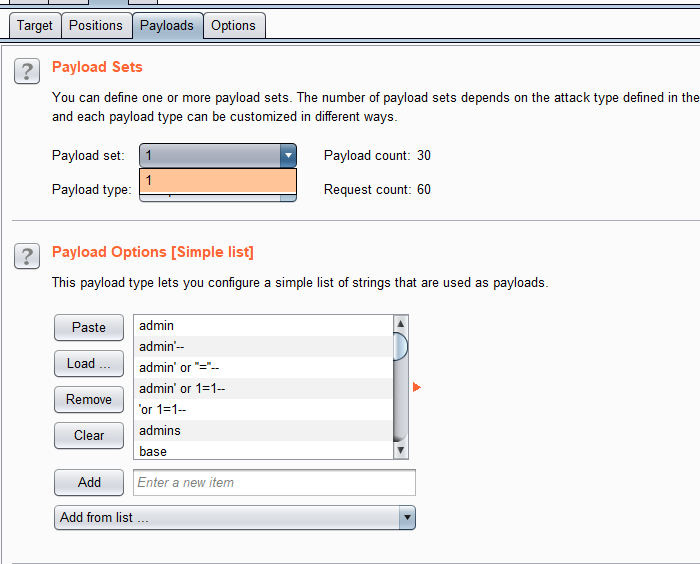Select the 'base' payload row
This screenshot has height=564, width=700.
(x=263, y=450)
